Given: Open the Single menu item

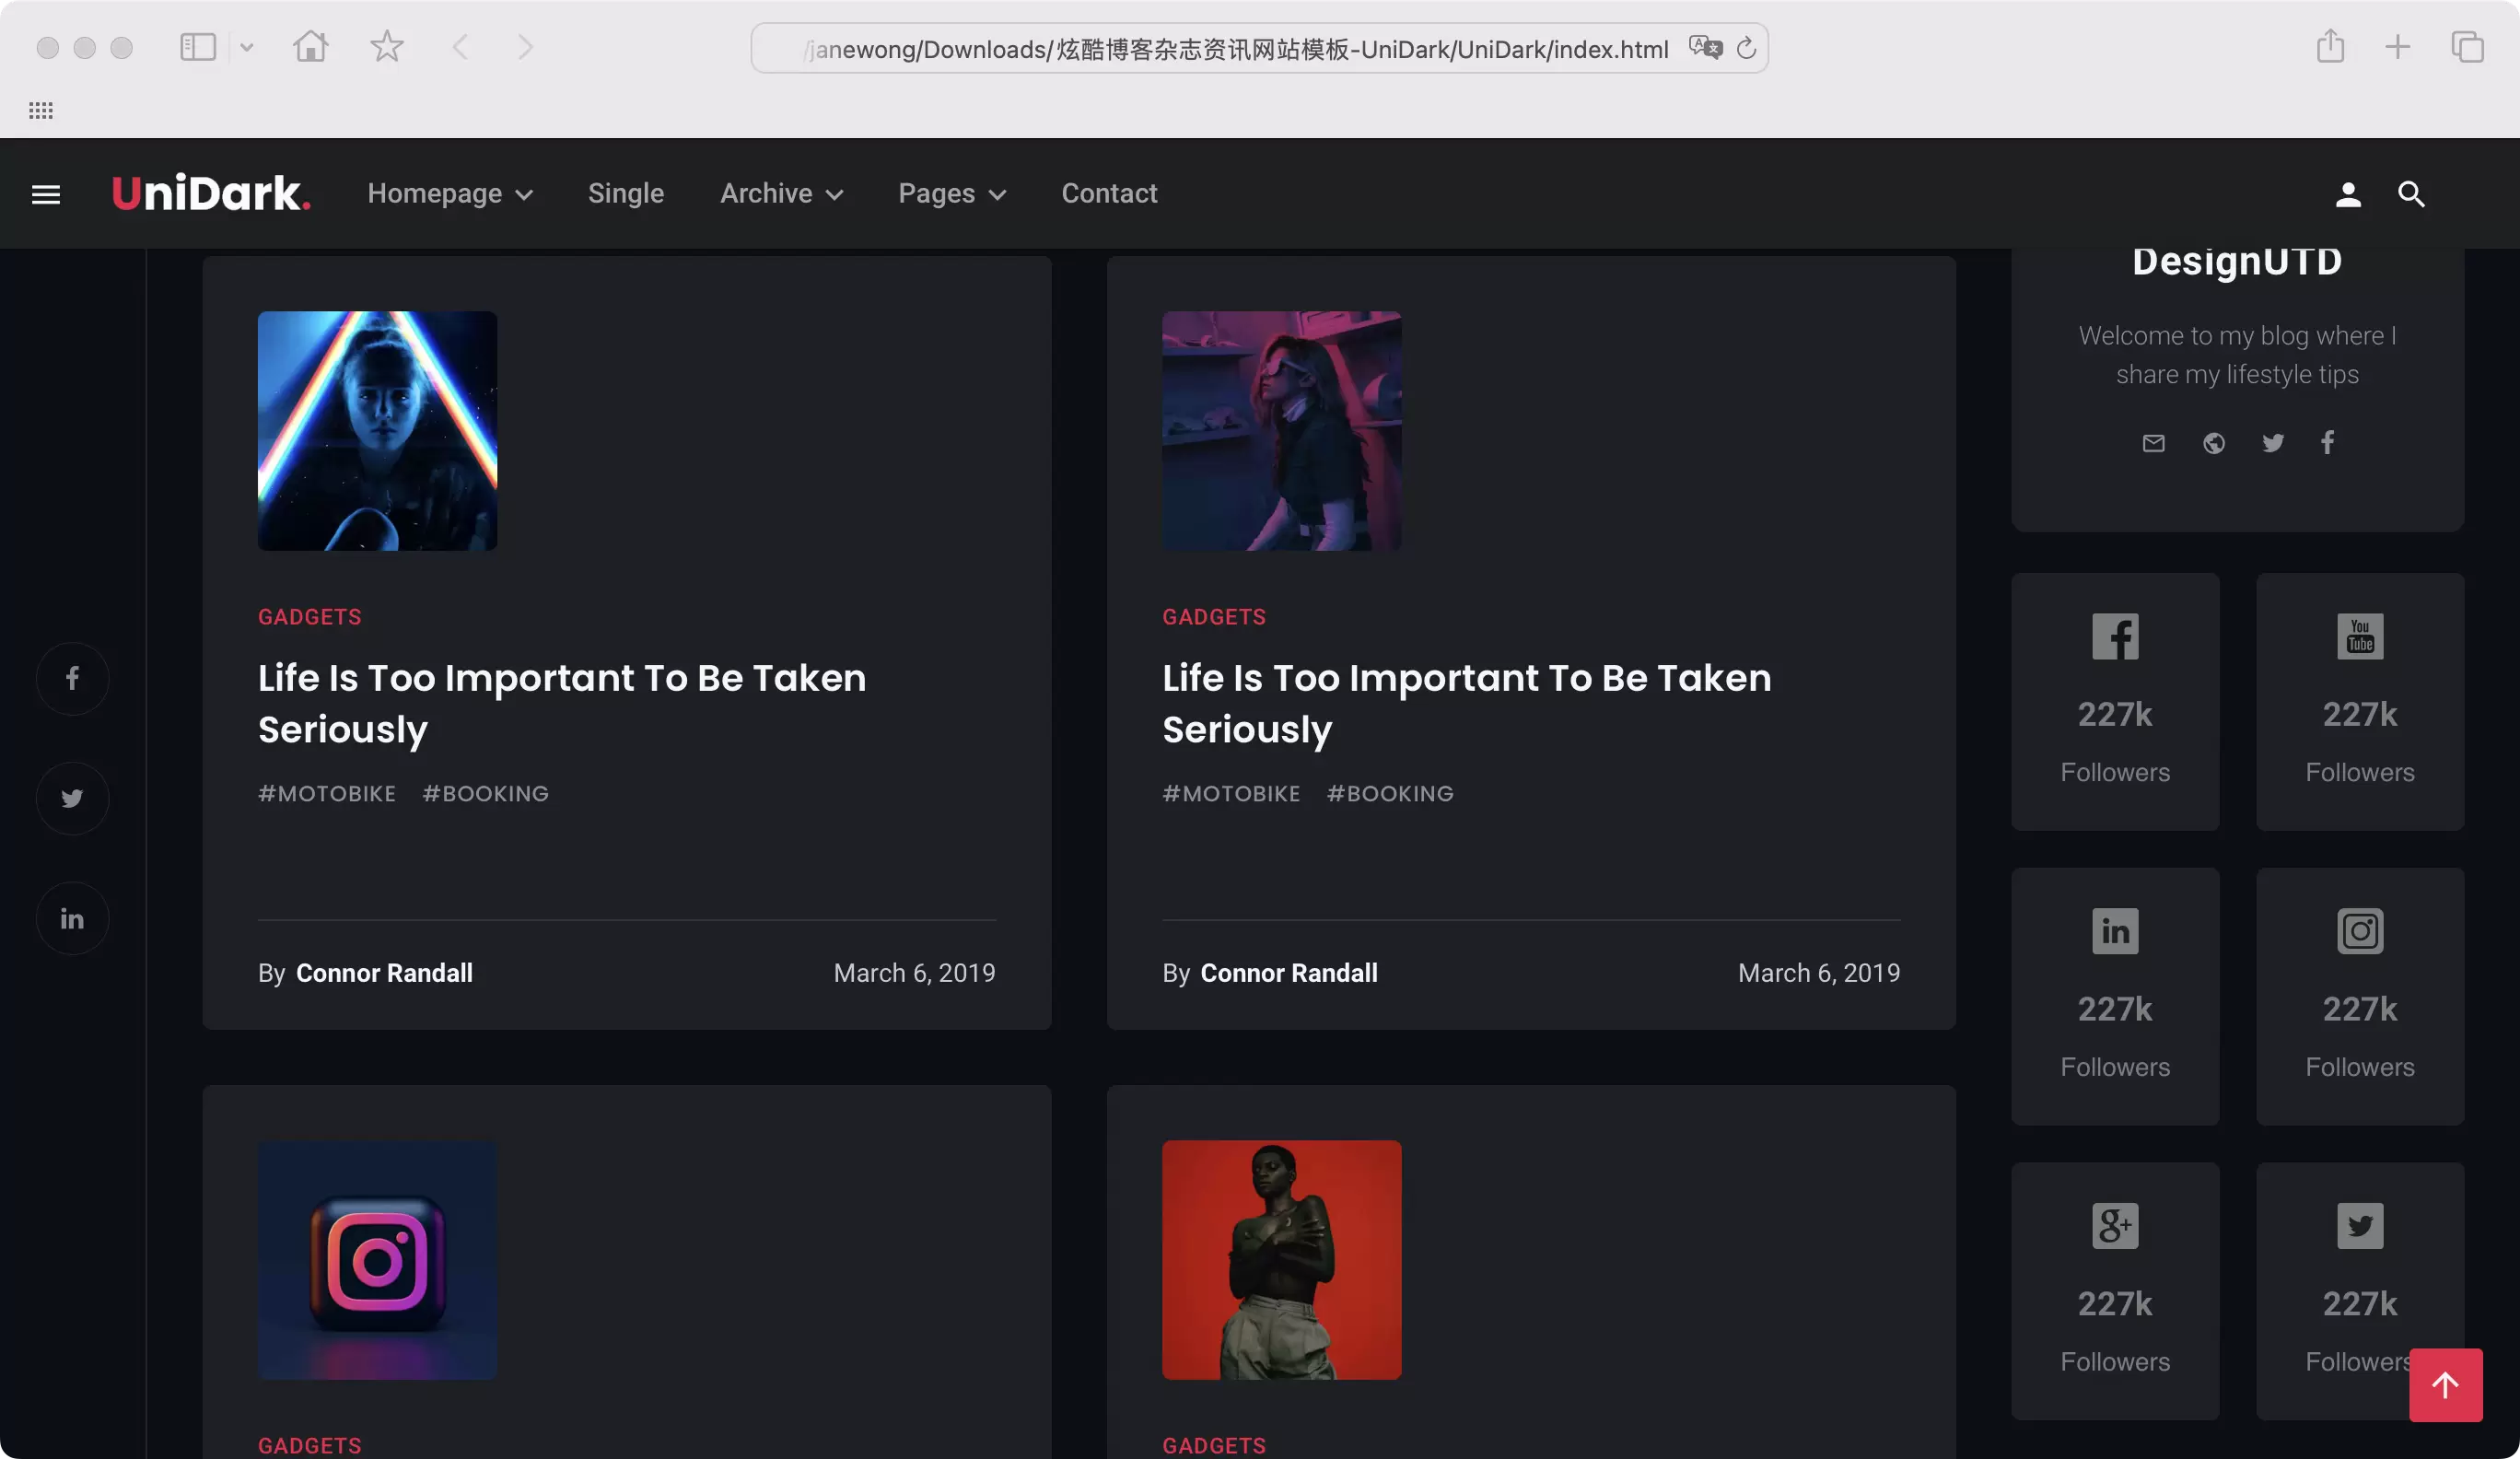Looking at the screenshot, I should (627, 193).
